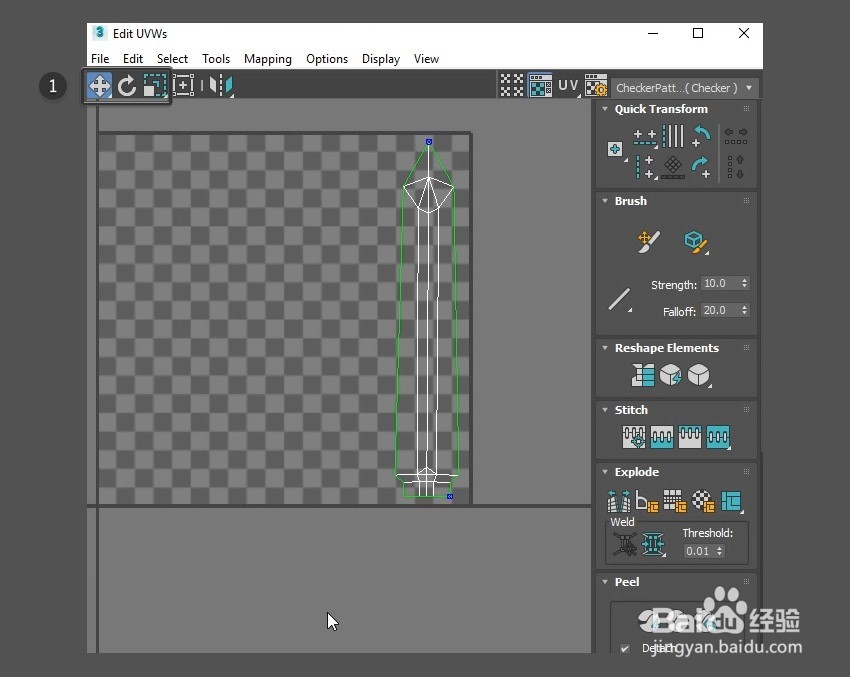Viewport: 850px width, 677px height.
Task: Click the Align to Edge diamond icon
Action: click(x=673, y=167)
